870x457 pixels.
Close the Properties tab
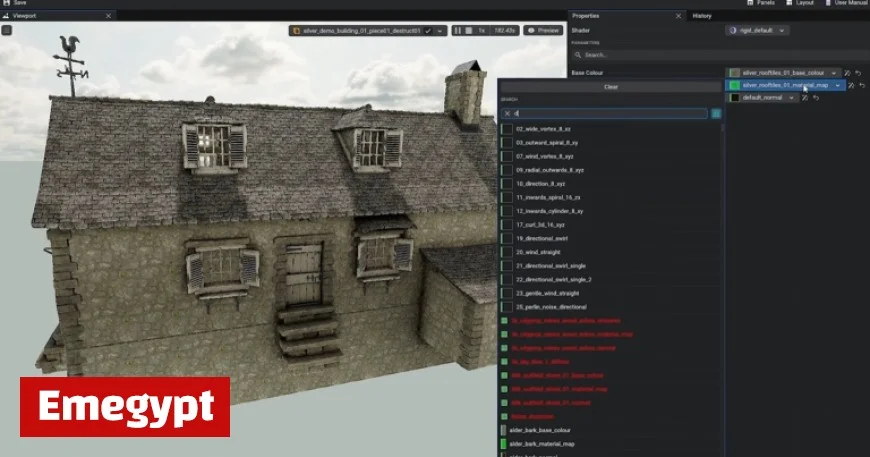pyautogui.click(x=680, y=16)
